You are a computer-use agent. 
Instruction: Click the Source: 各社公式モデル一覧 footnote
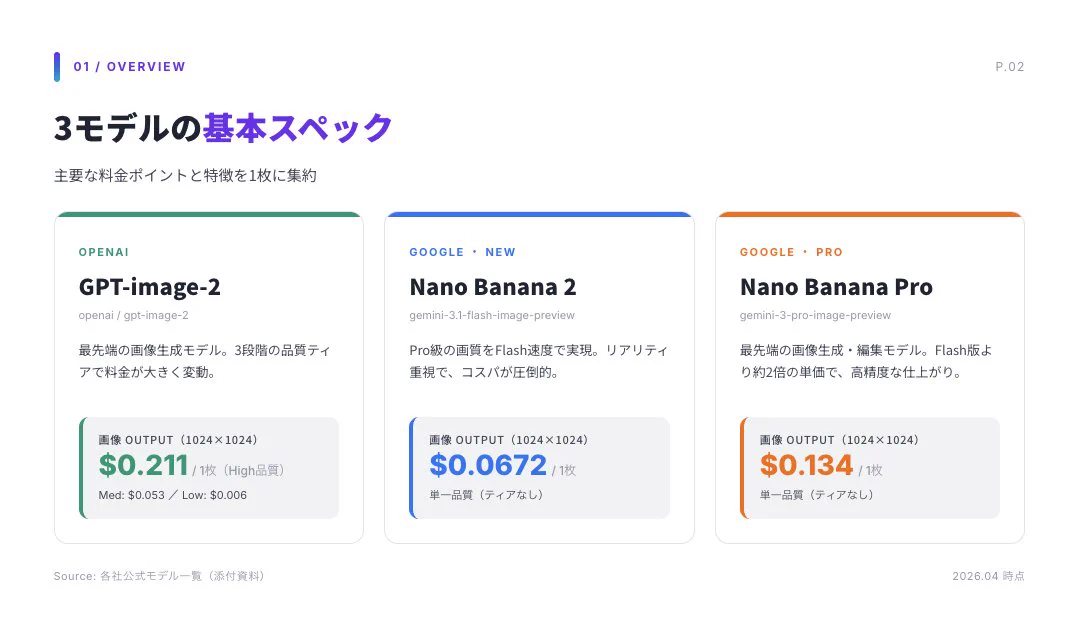coord(159,576)
